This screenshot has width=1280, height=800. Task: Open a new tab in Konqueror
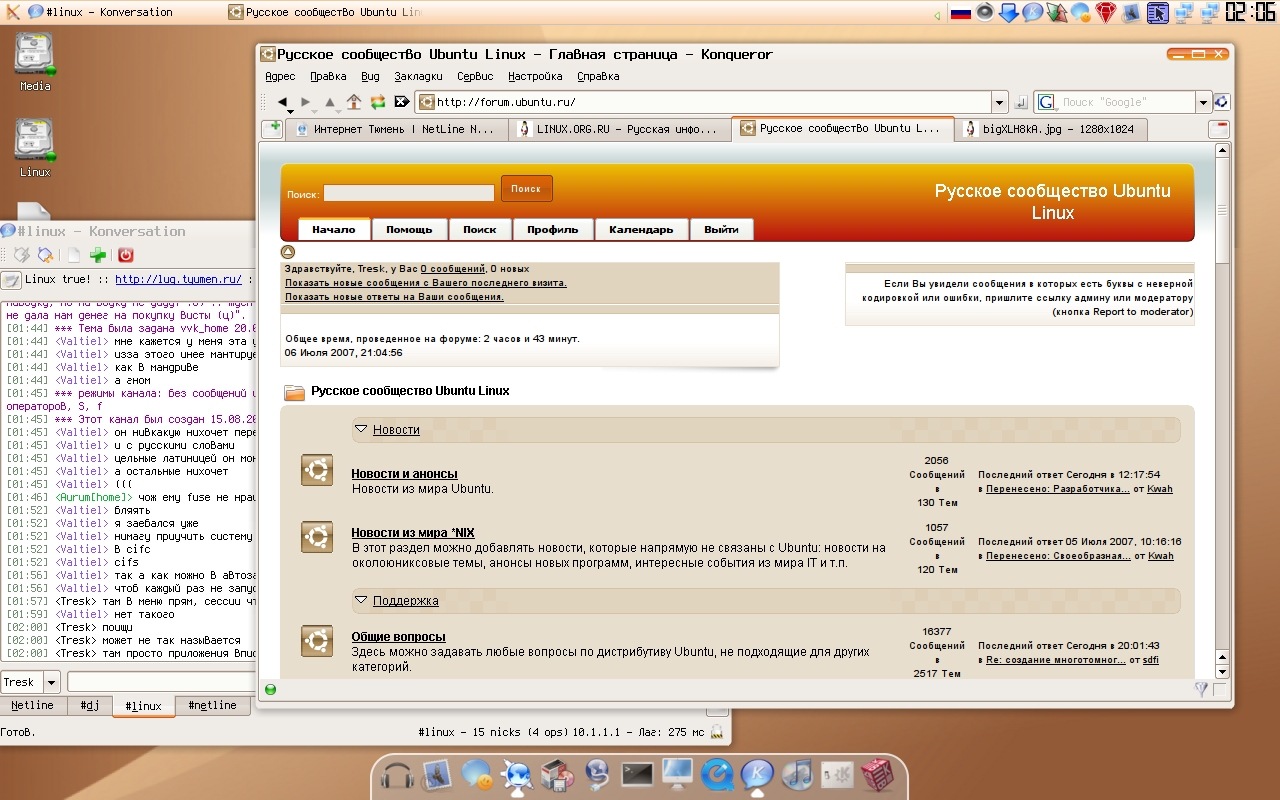271,127
